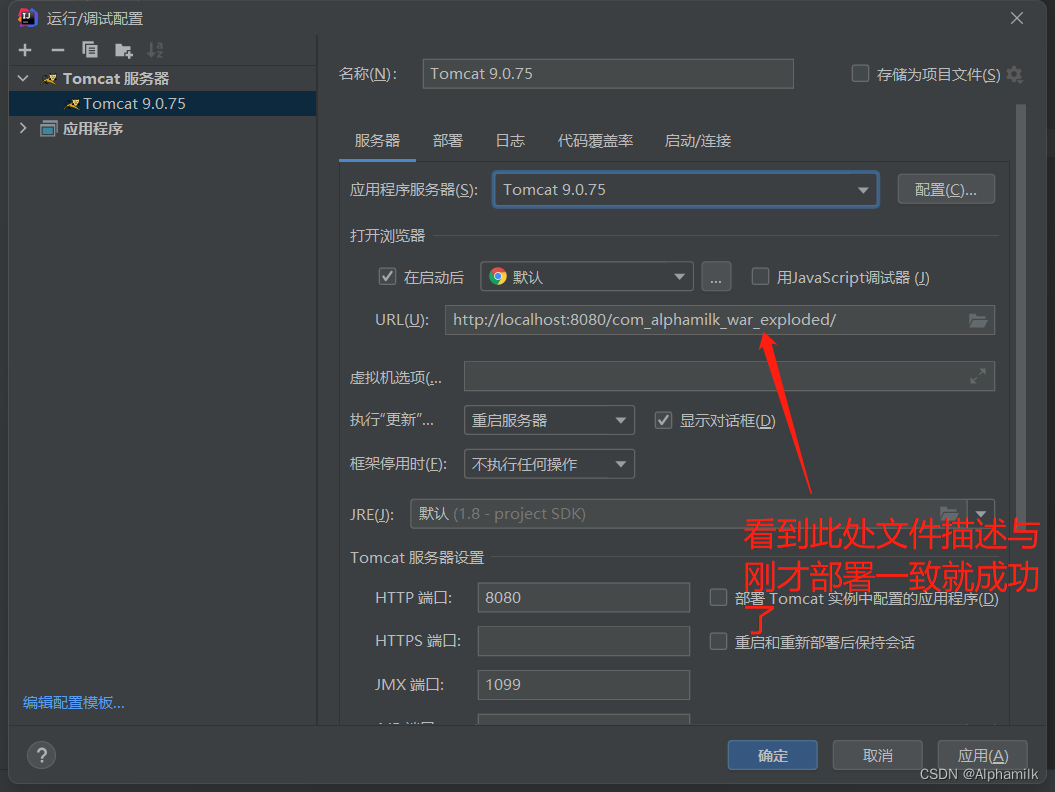
Task: Add a new run configuration
Action: pos(25,50)
